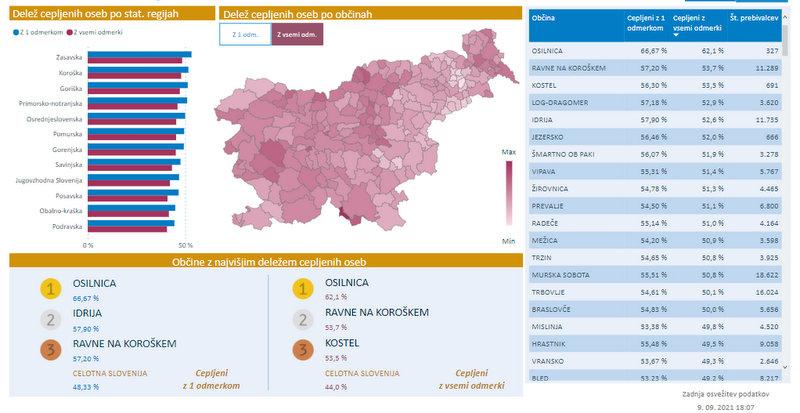Viewport: 800px width, 413px height.
Task: Click the Podravska region in the bar chart
Action: pos(66,227)
